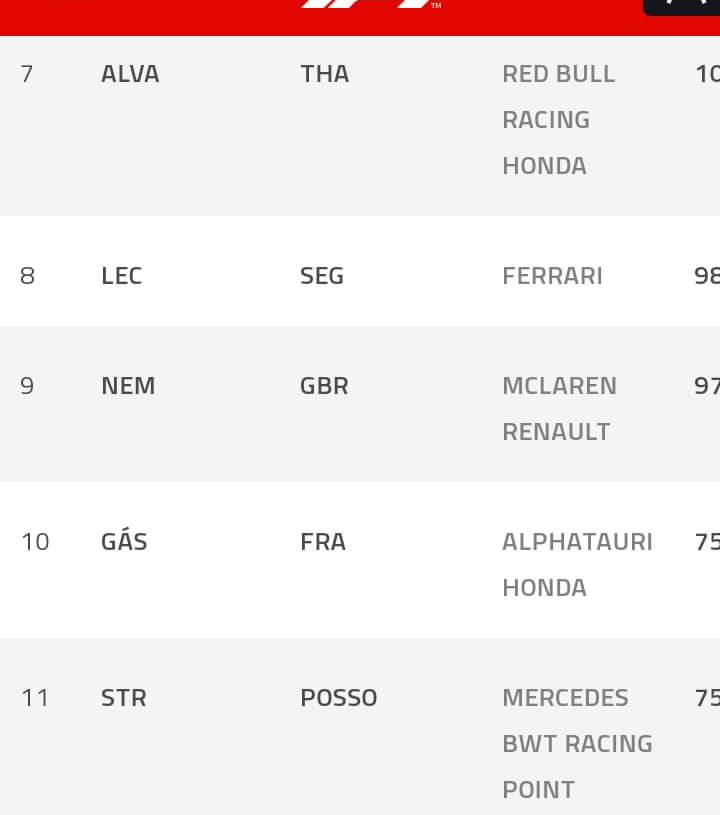Select driver STR in row 11
The image size is (720, 815).
click(124, 698)
